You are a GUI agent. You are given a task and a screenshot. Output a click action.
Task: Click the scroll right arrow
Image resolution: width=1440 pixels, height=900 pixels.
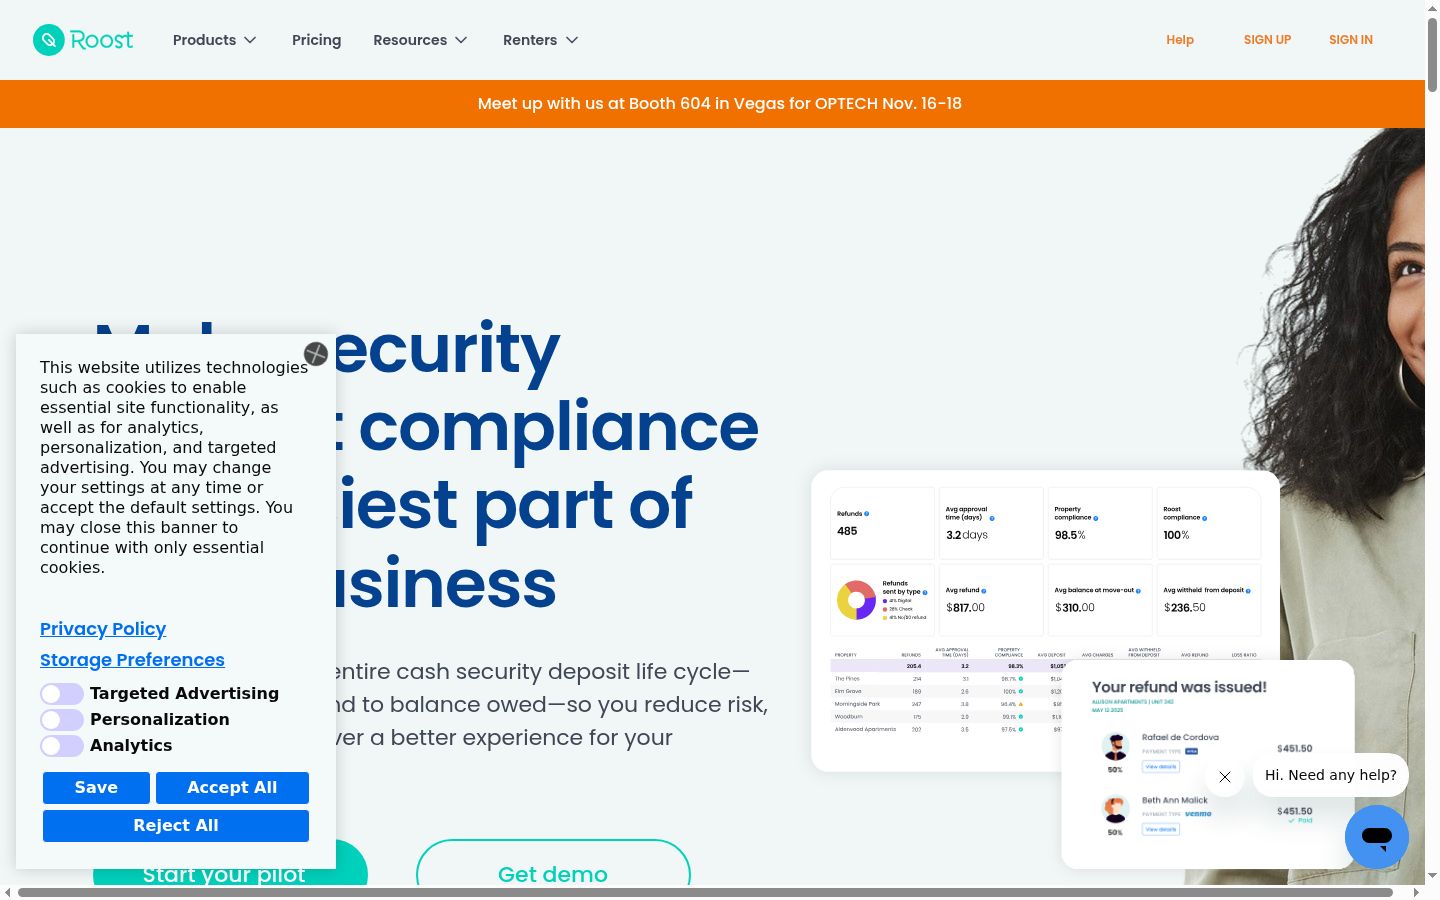point(1416,892)
